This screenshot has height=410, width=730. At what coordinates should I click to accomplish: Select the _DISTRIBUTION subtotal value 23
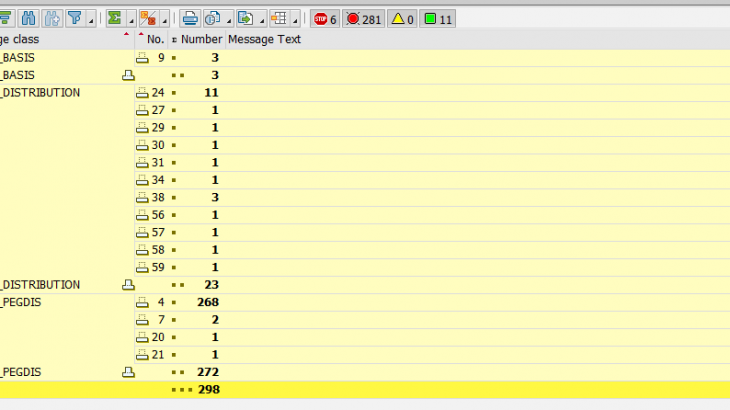point(211,285)
